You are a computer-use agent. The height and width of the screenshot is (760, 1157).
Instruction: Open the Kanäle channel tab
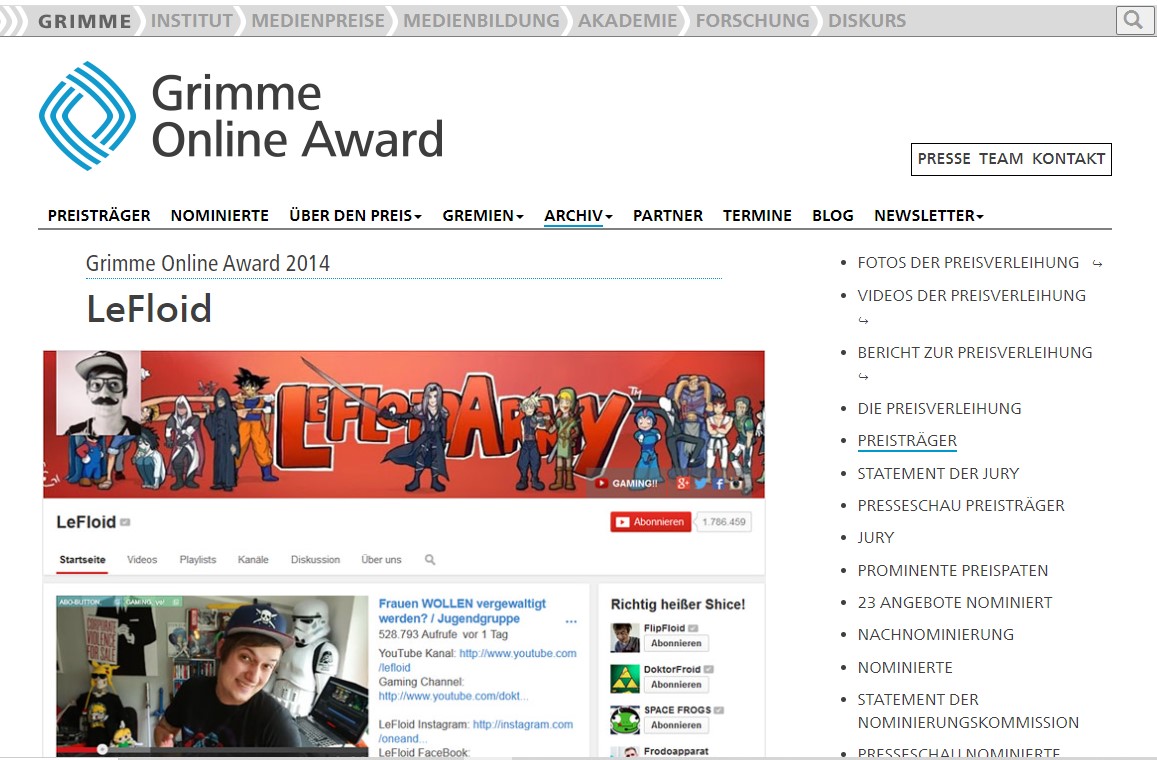(253, 560)
